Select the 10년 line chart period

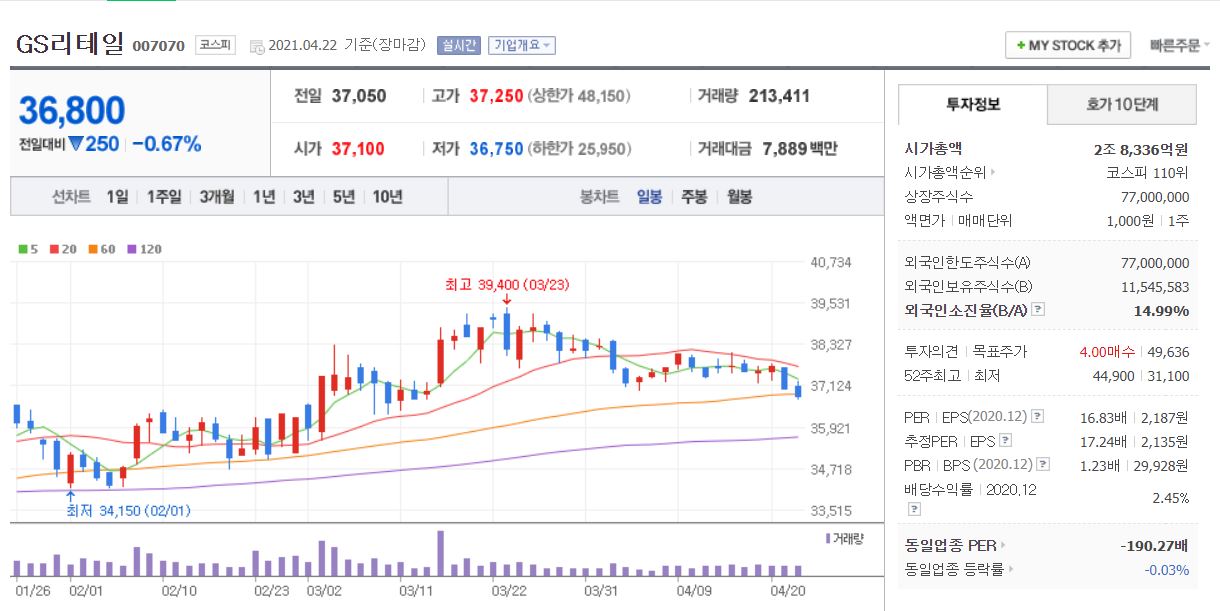387,197
